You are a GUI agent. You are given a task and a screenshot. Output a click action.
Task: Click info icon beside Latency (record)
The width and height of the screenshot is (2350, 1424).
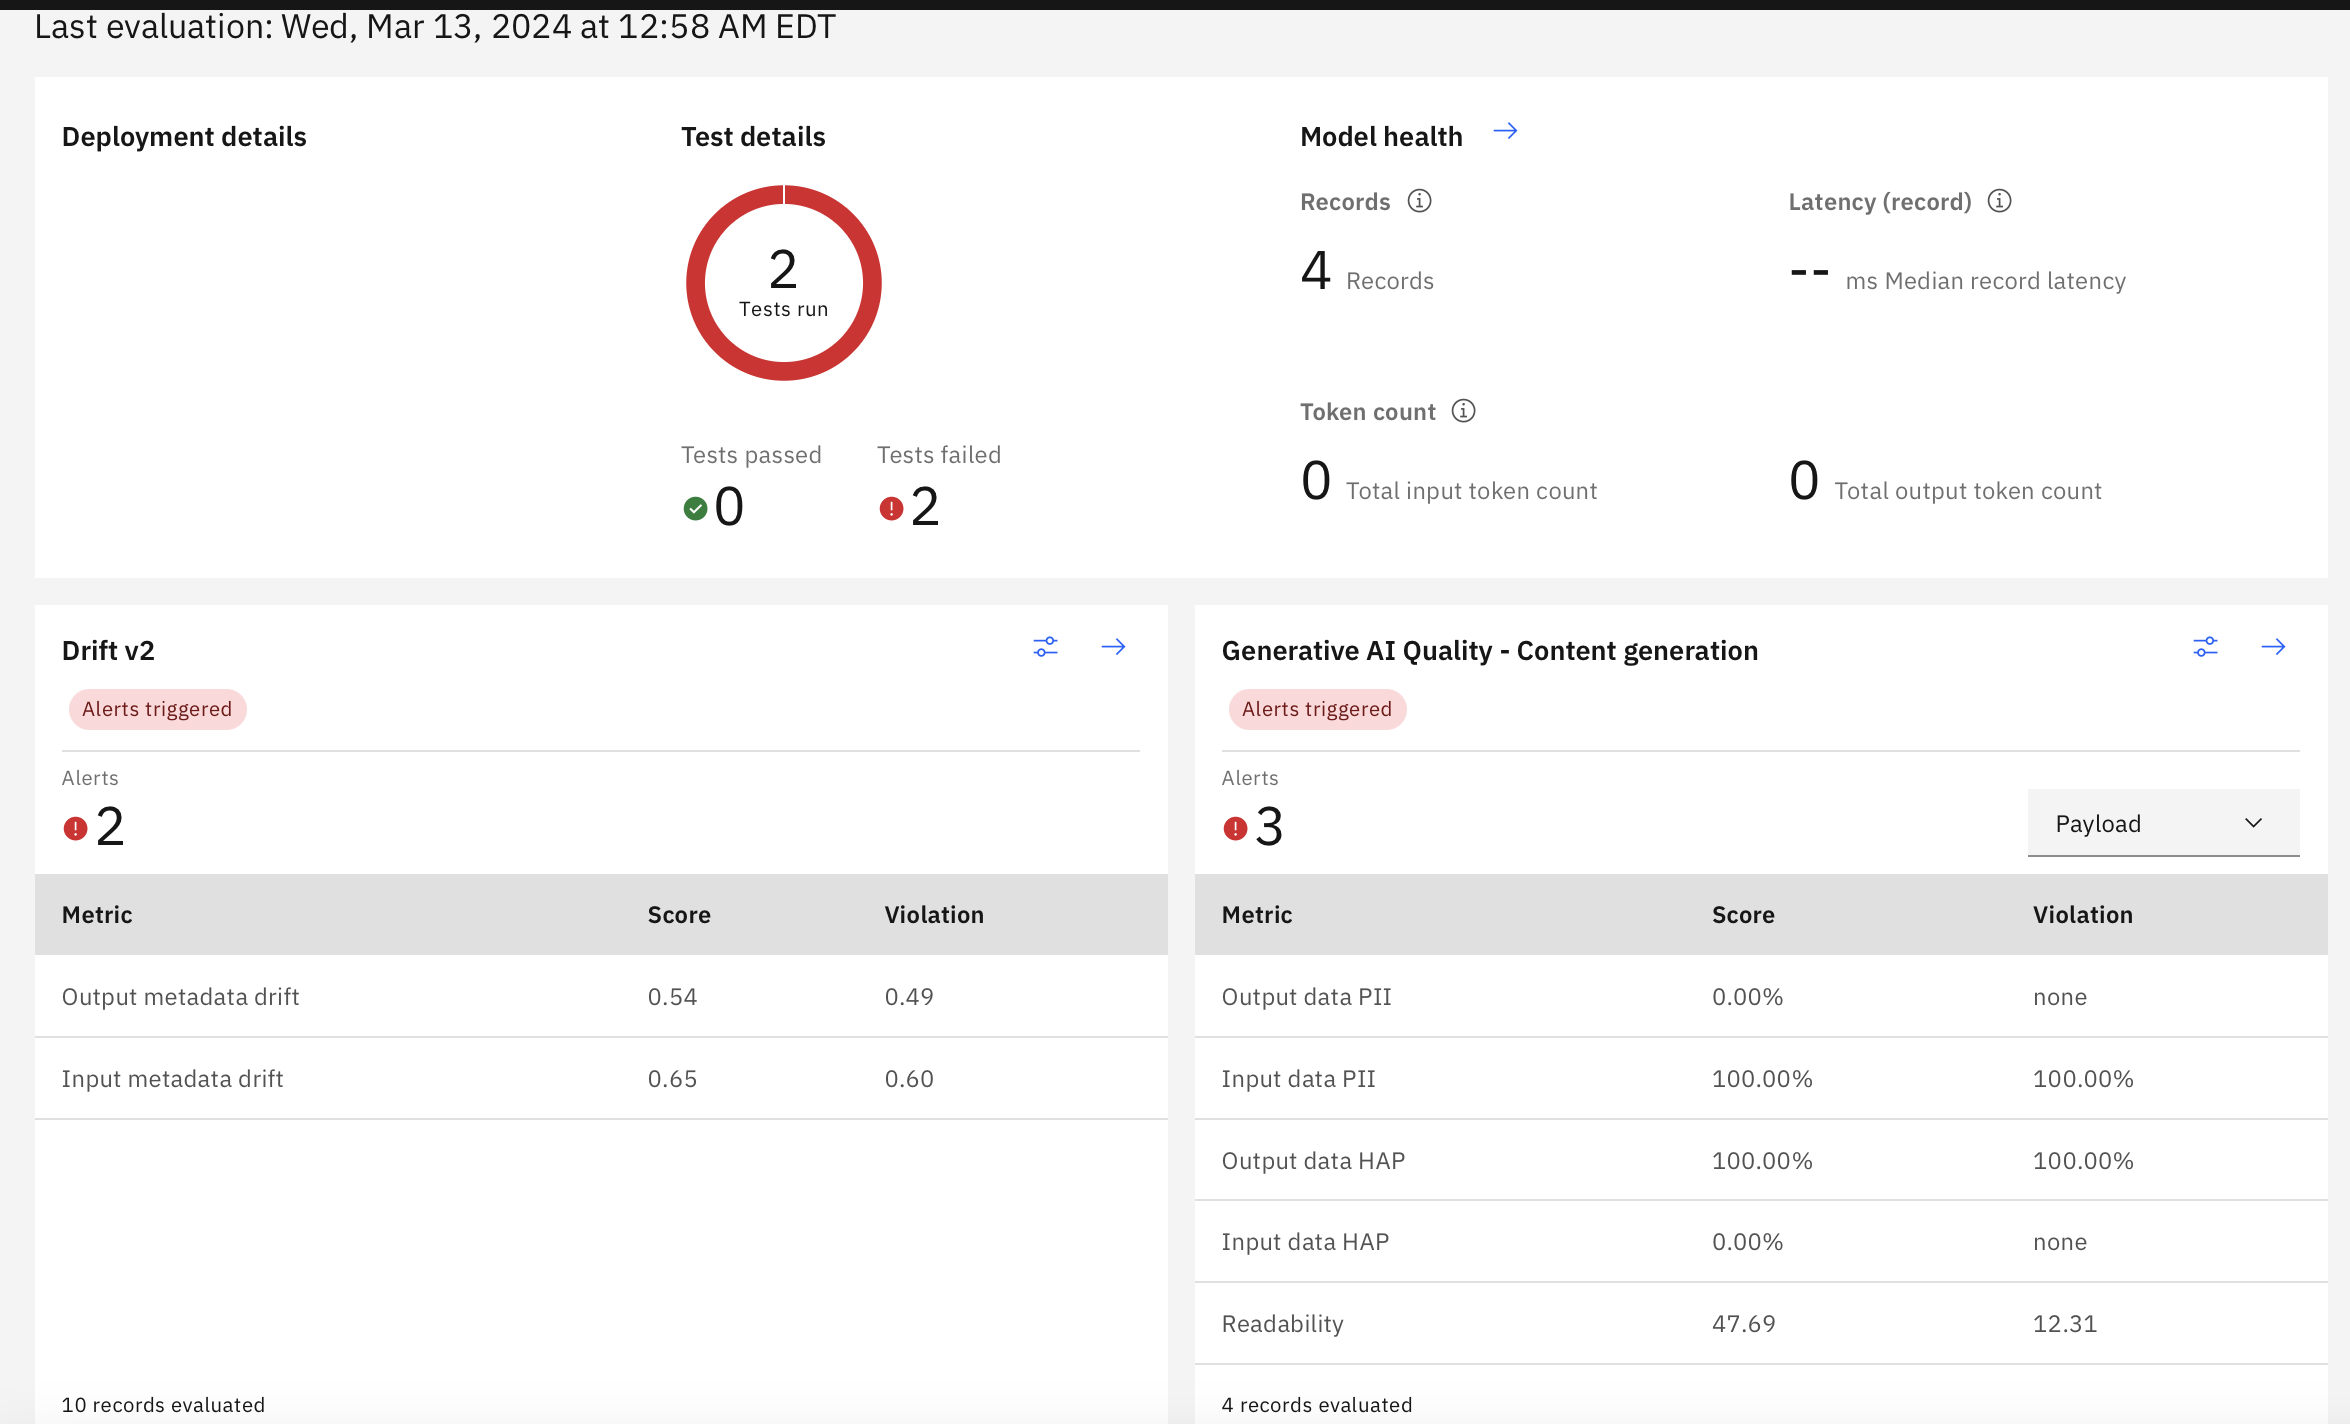click(x=1999, y=201)
